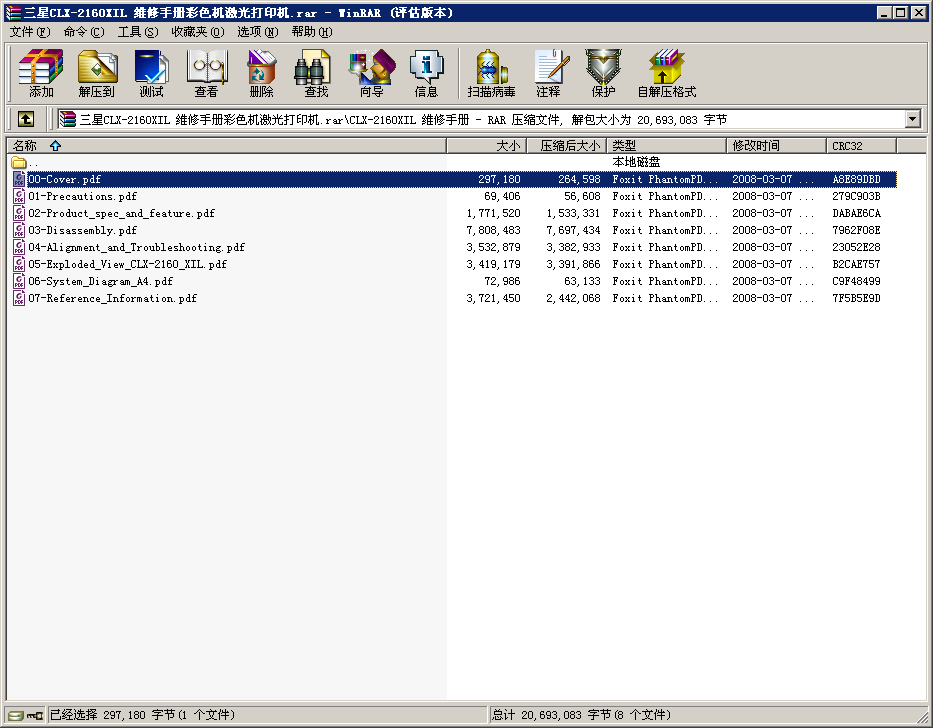Click the Extract To (解压到) icon

coord(96,73)
